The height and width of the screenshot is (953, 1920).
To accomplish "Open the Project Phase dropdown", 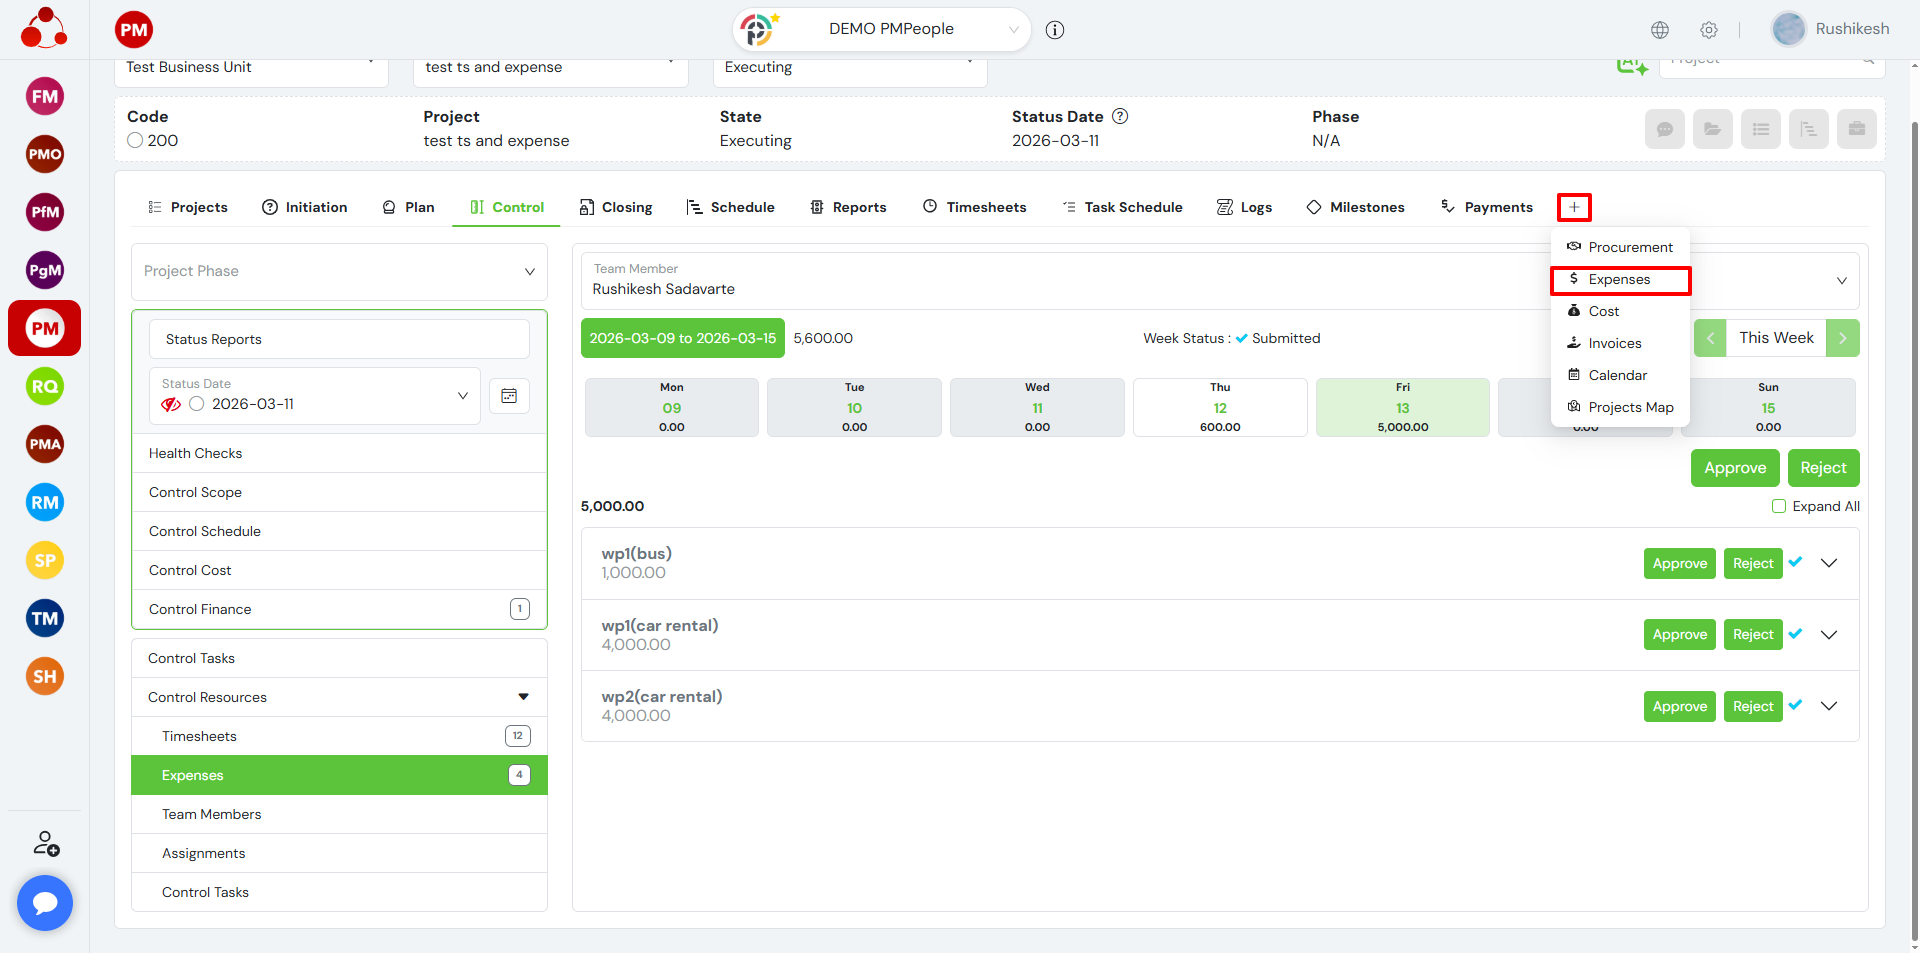I will click(x=339, y=272).
